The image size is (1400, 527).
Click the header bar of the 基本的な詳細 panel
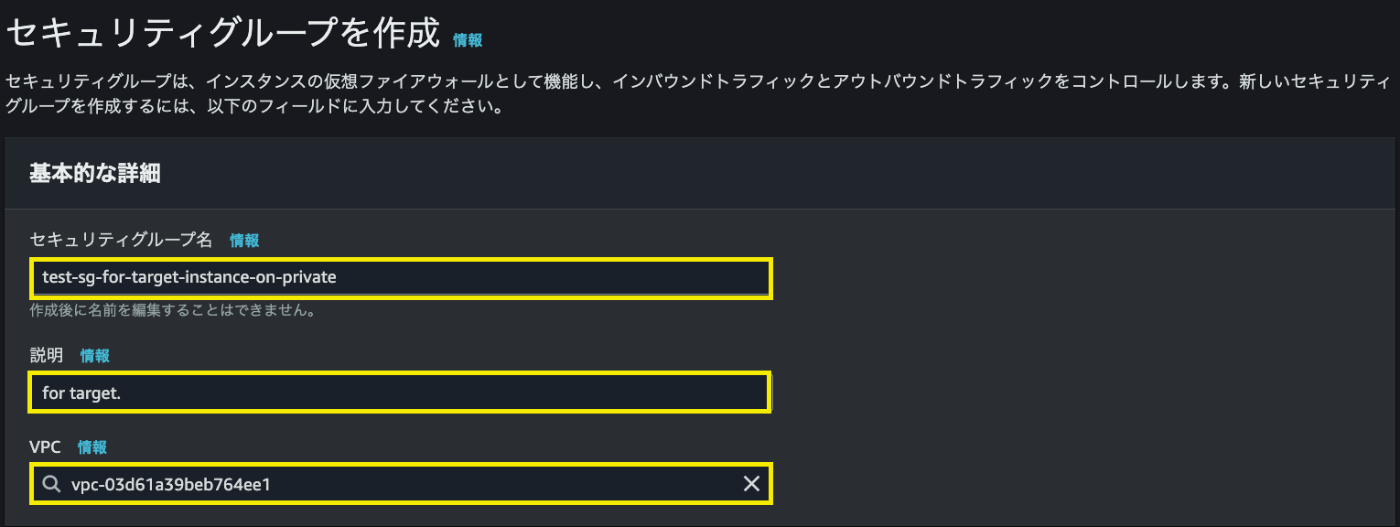tap(700, 173)
